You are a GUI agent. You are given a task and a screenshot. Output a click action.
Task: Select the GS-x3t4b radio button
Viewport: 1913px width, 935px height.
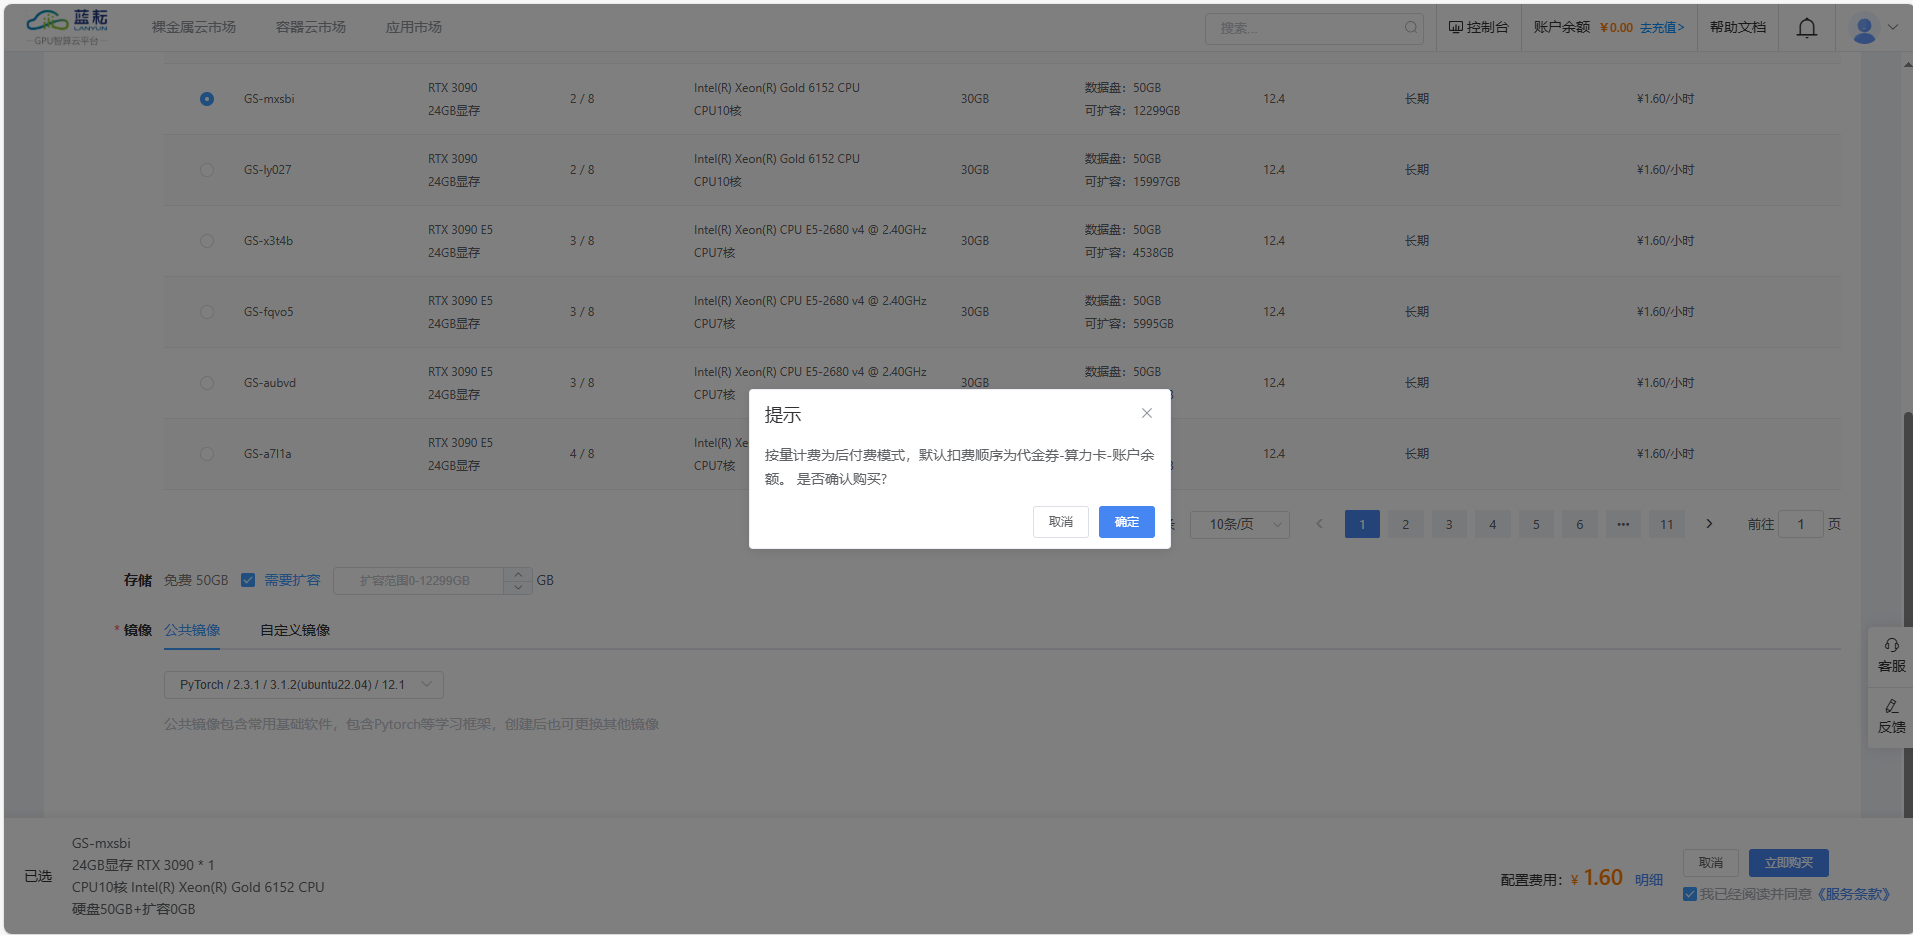207,241
